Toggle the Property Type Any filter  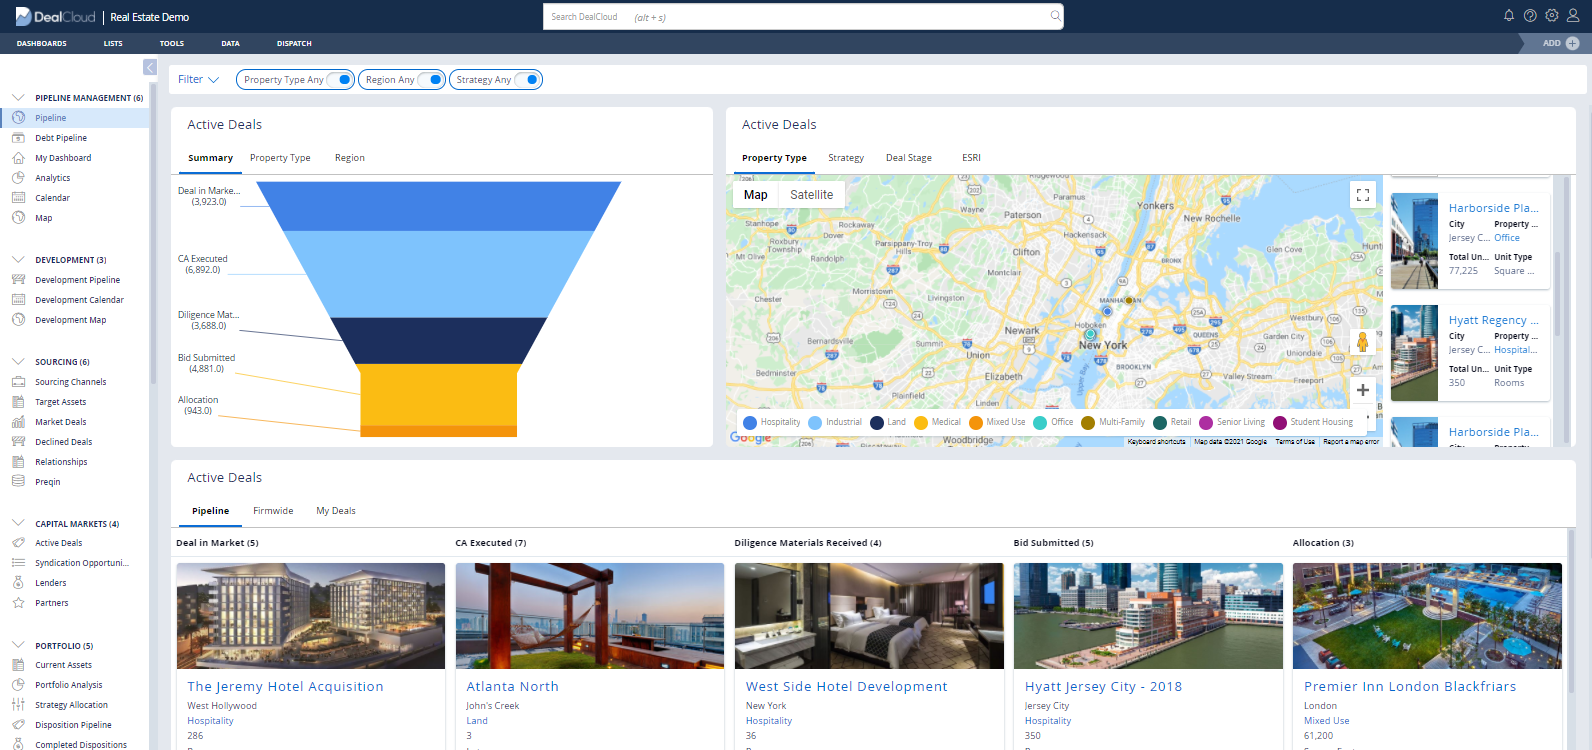point(341,80)
